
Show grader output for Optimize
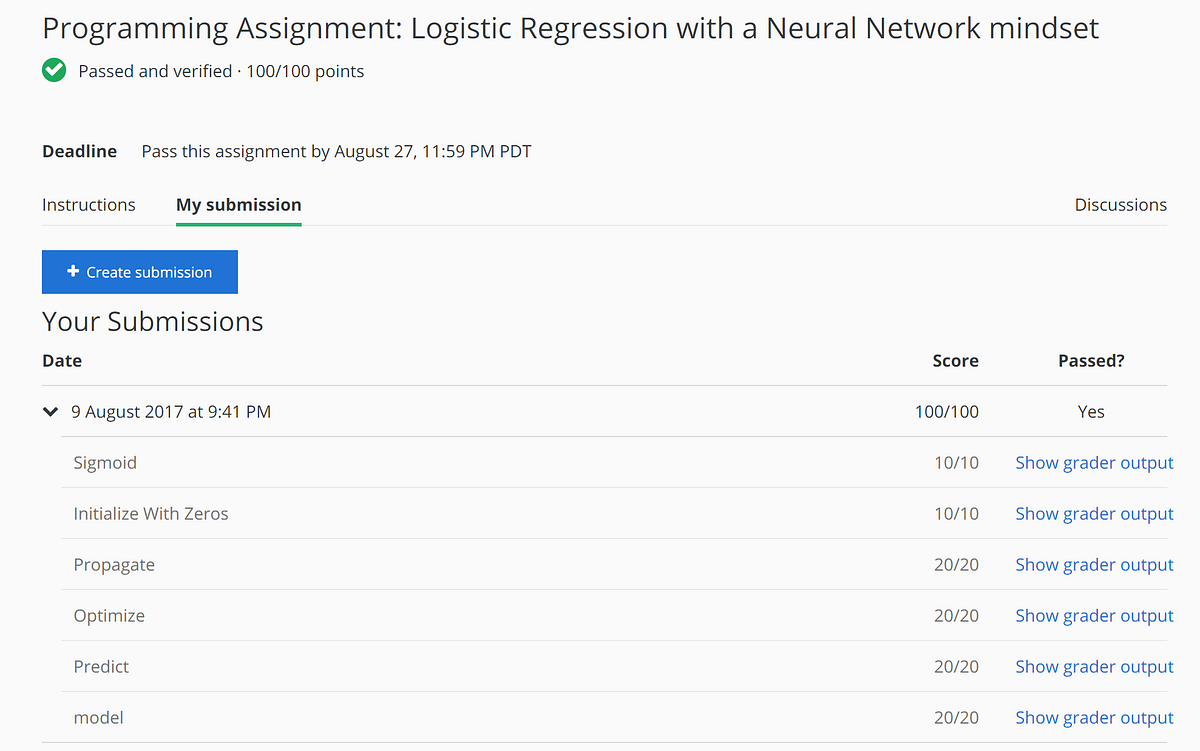pos(1094,616)
